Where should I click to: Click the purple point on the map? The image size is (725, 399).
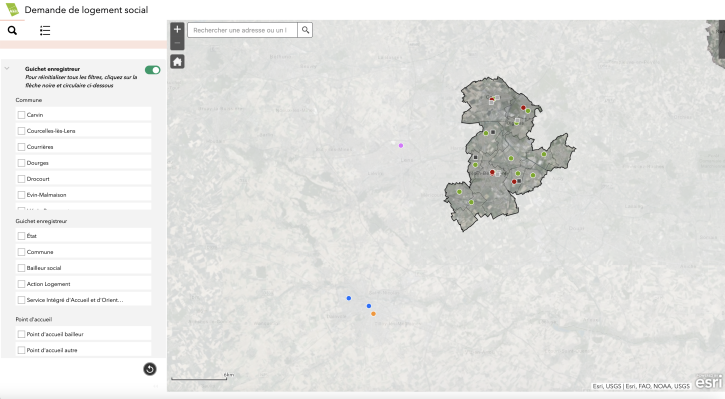401,146
